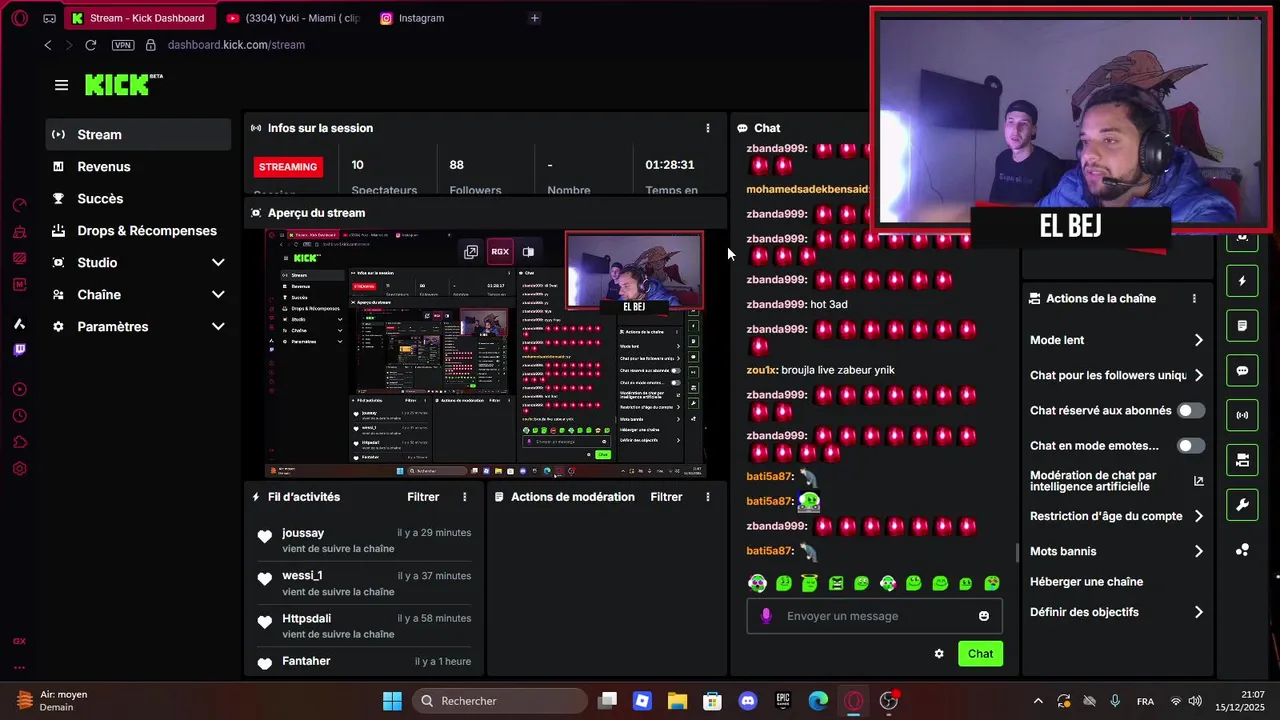Image resolution: width=1280 pixels, height=720 pixels.
Task: Click the Filtrer button in Fil d'activités
Action: [x=423, y=497]
